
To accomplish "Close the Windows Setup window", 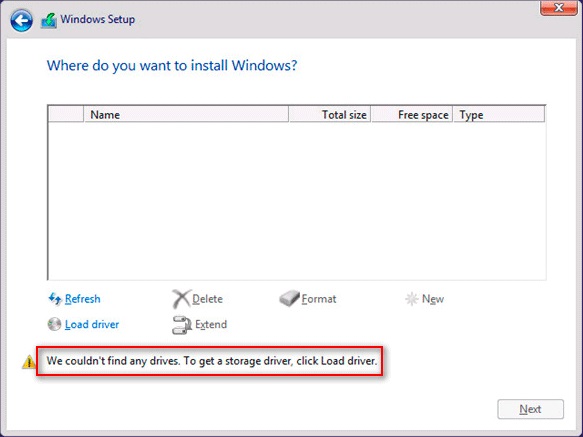I will [558, 8].
